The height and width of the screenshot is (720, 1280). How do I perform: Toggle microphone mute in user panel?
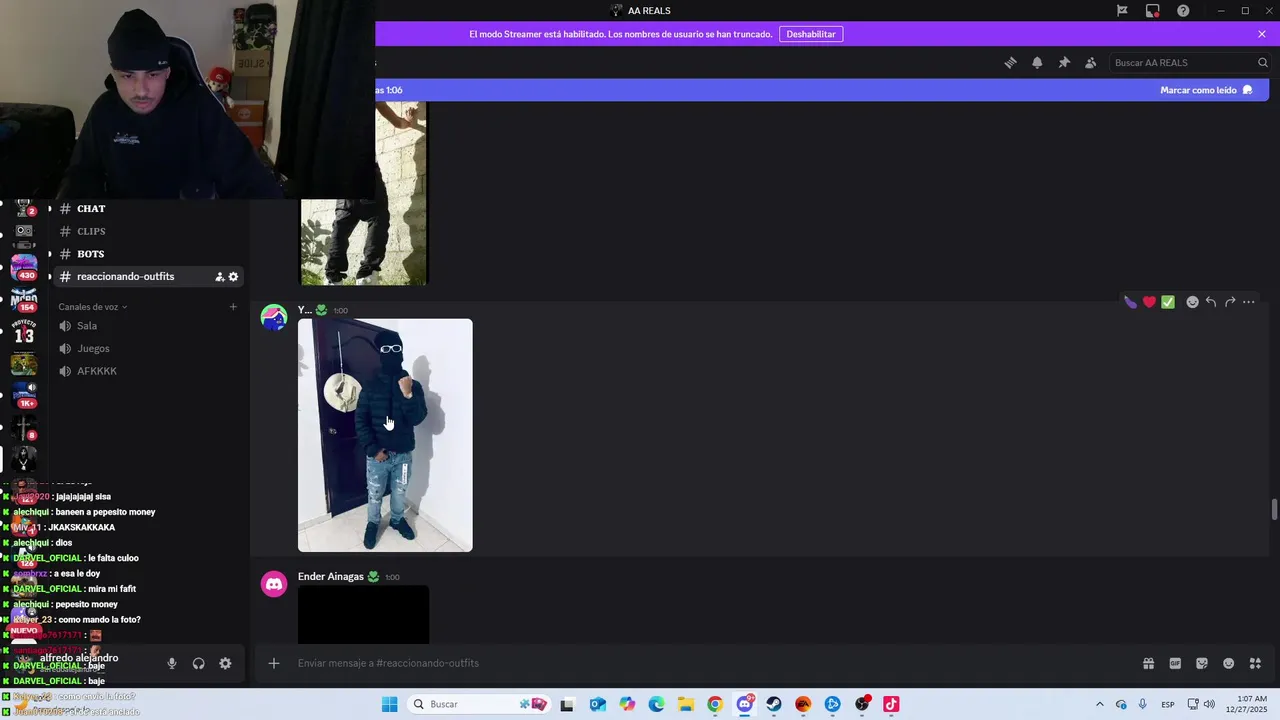click(172, 664)
